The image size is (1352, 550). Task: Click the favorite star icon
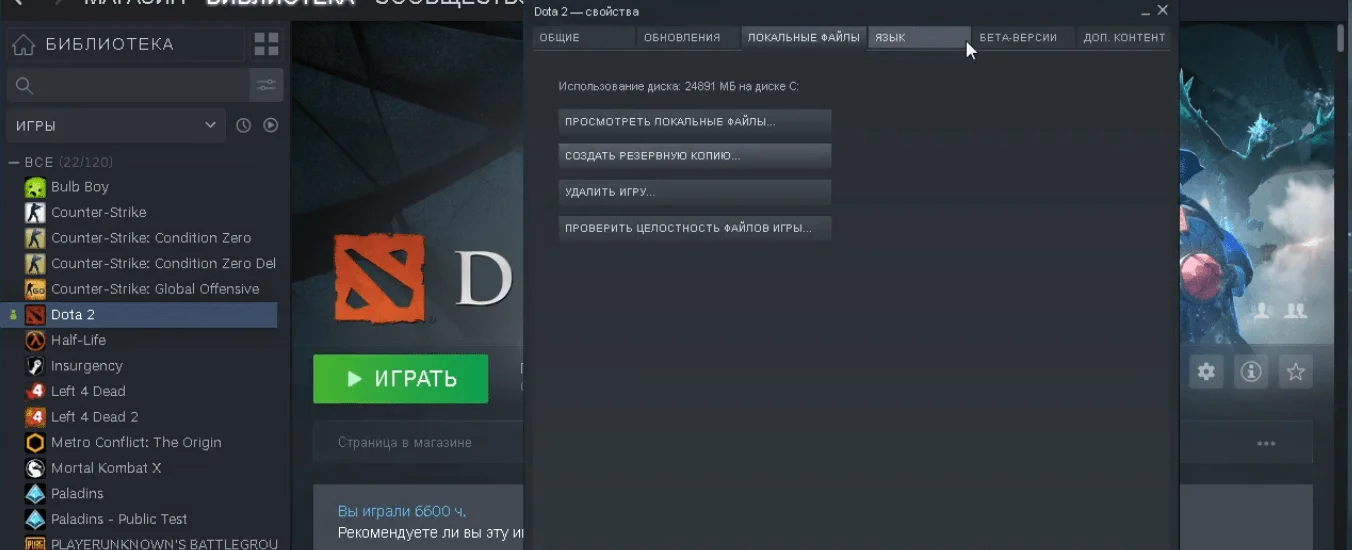(1296, 372)
